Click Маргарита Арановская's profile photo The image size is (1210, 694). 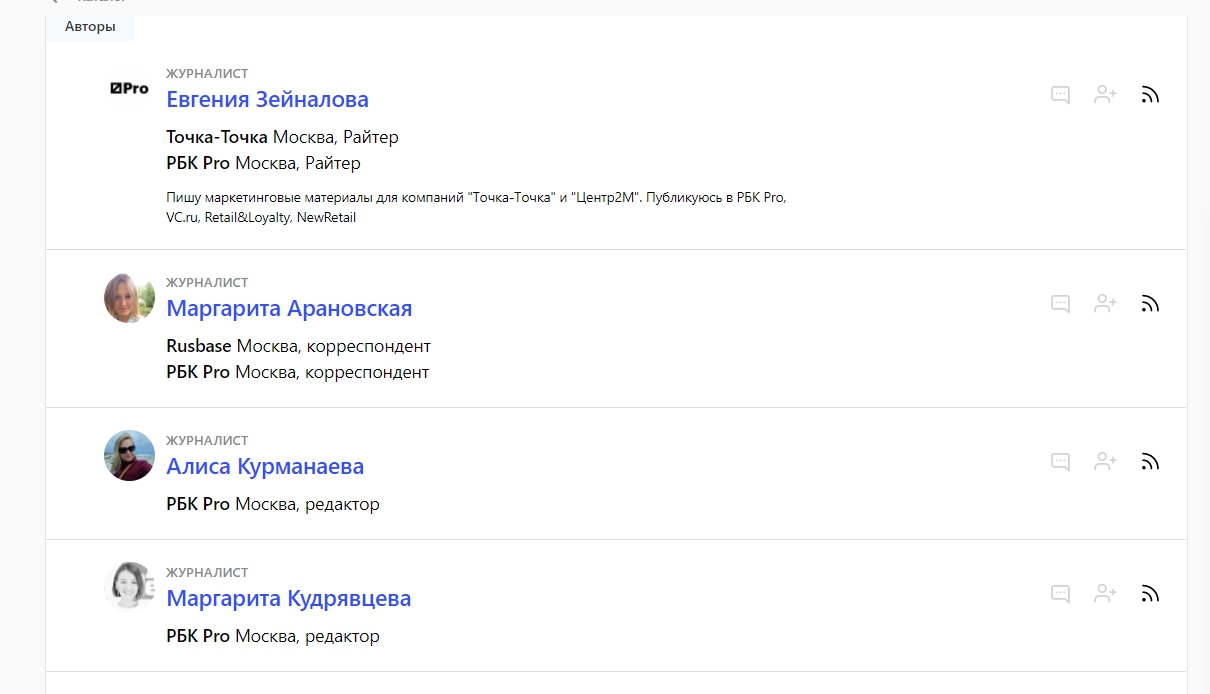coord(129,298)
